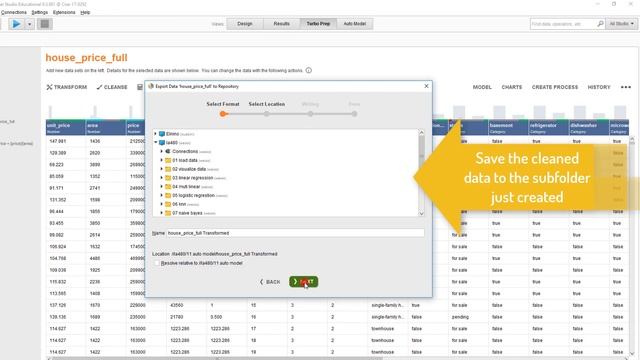The width and height of the screenshot is (640, 360).
Task: Expand the 02 visualize data folder
Action: tap(162, 169)
